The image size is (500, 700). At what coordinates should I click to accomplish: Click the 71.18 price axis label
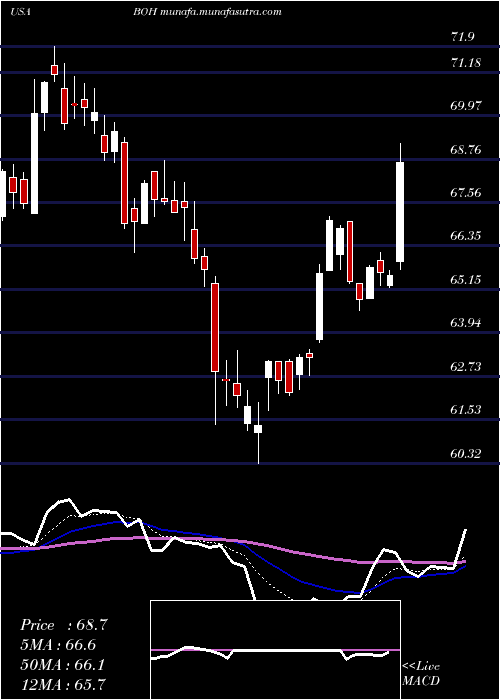[466, 63]
